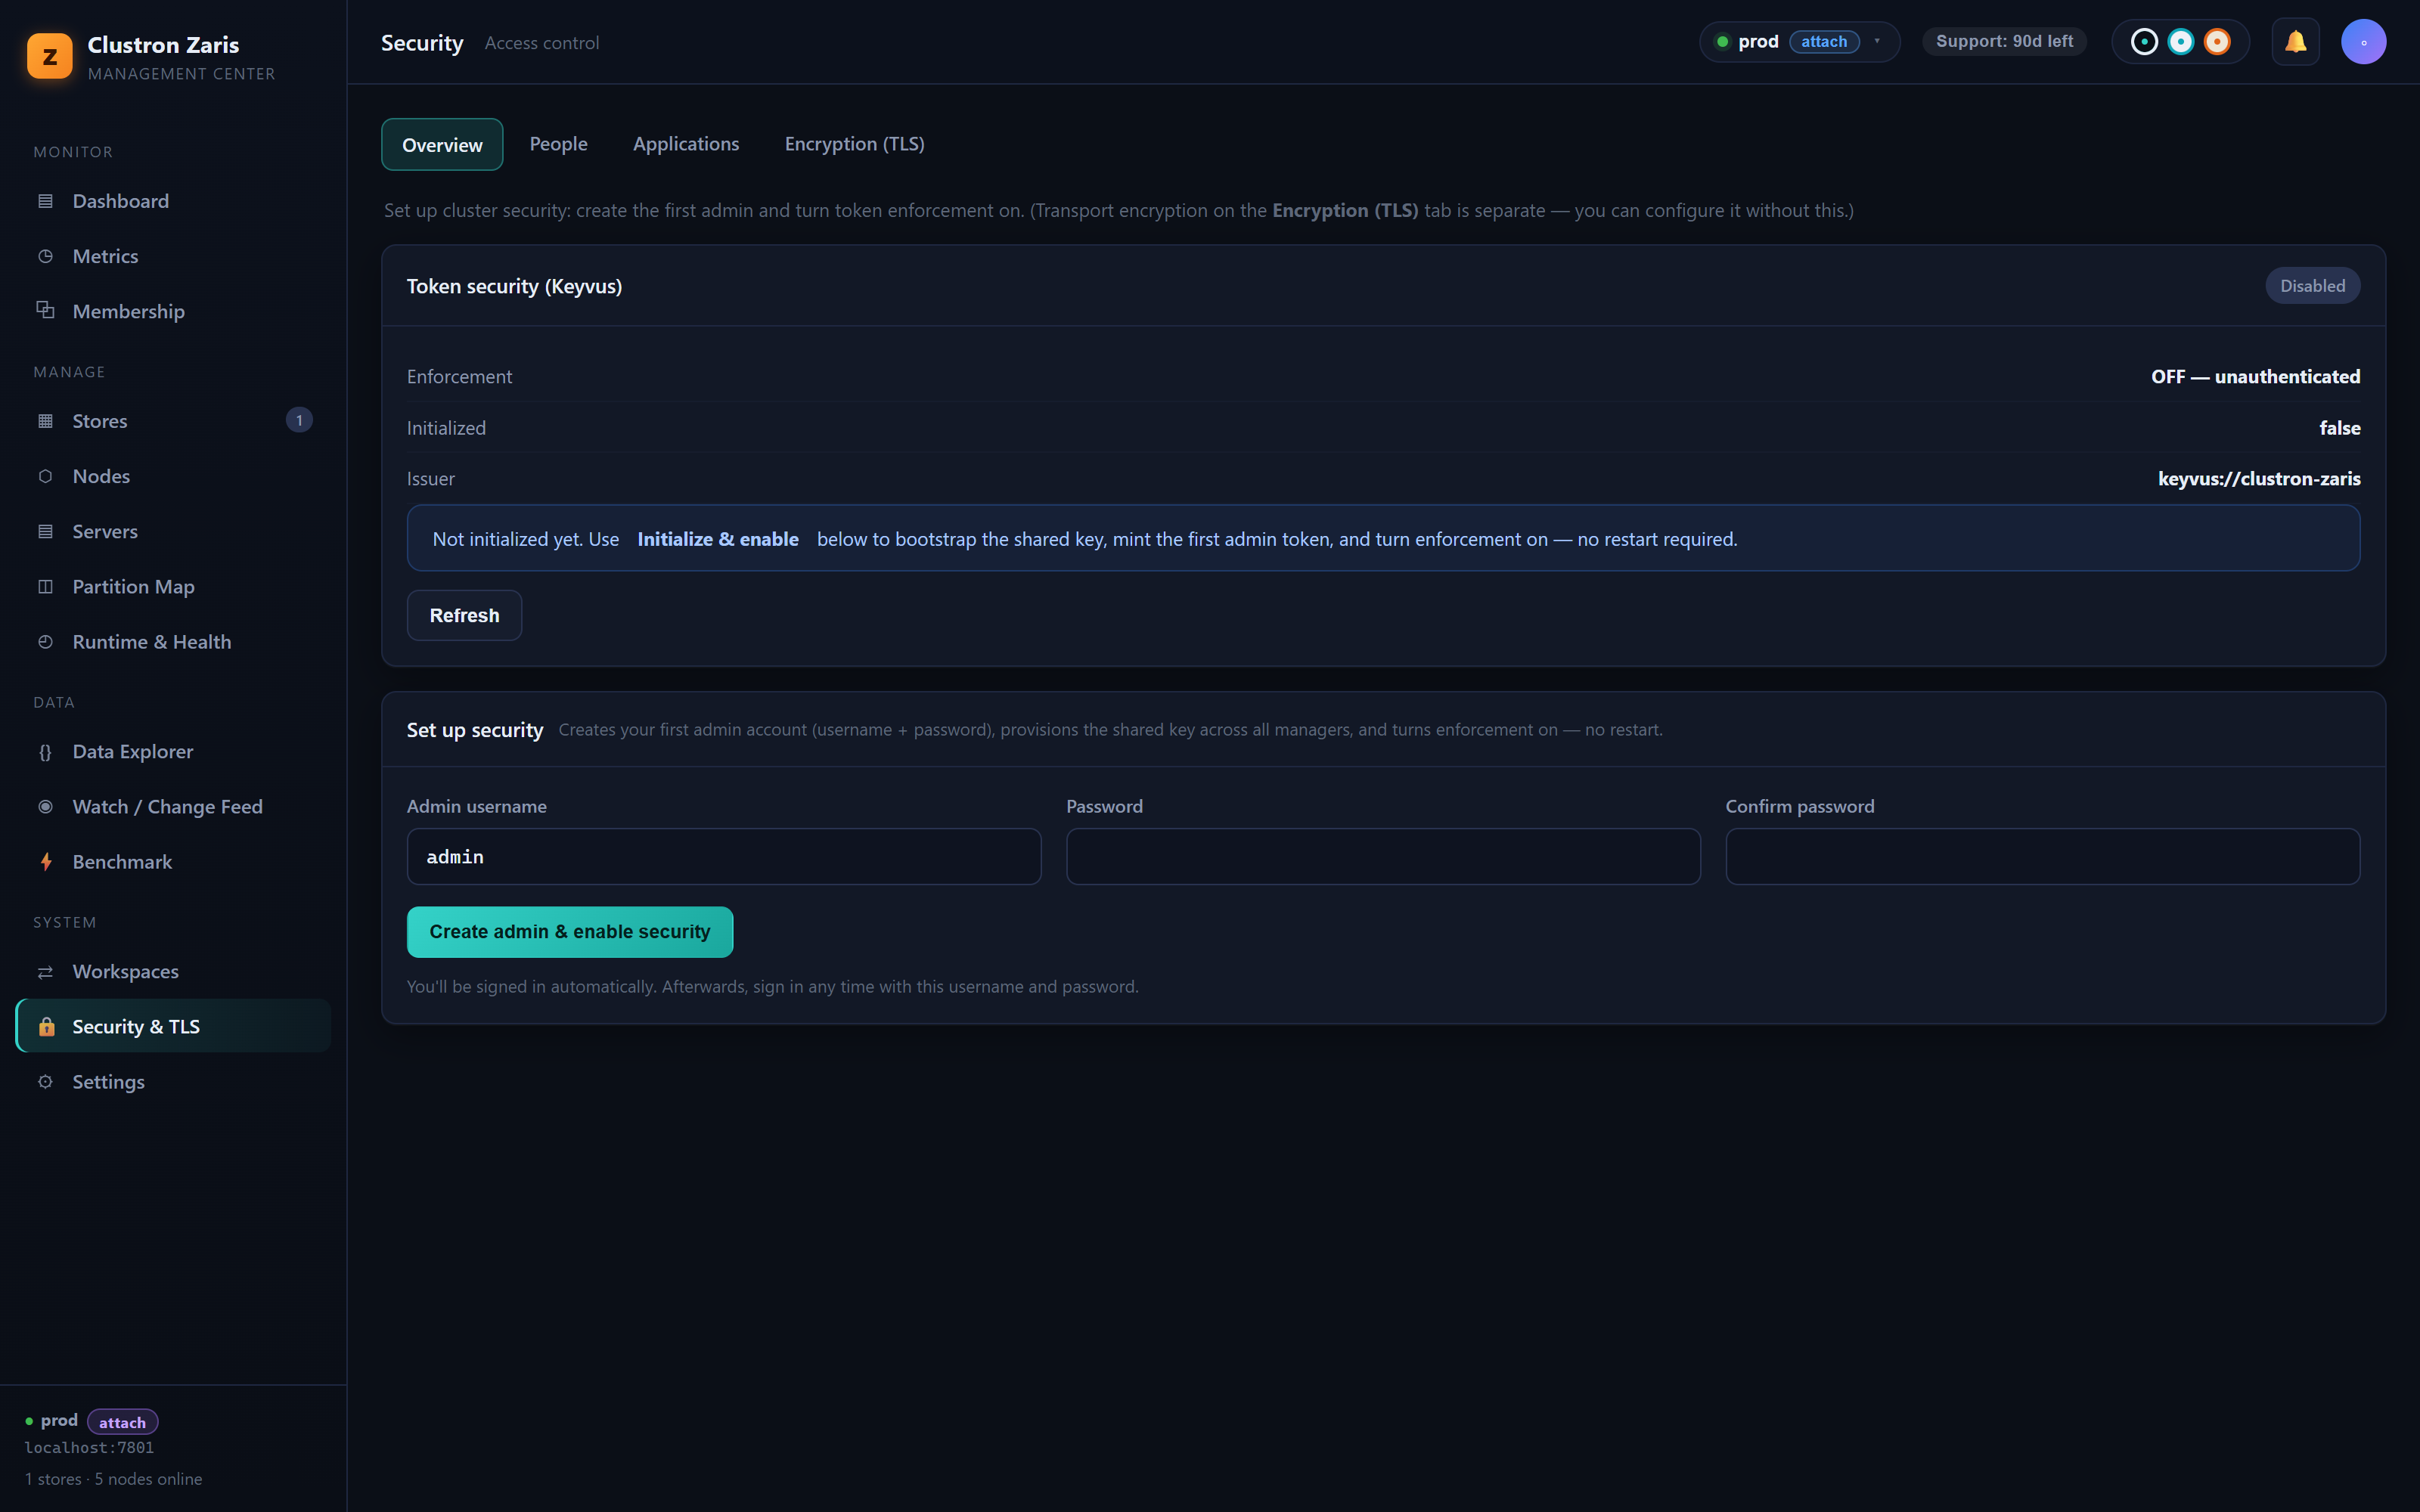
Task: Click the 1 stores · 5 nodes online text
Action: point(114,1479)
